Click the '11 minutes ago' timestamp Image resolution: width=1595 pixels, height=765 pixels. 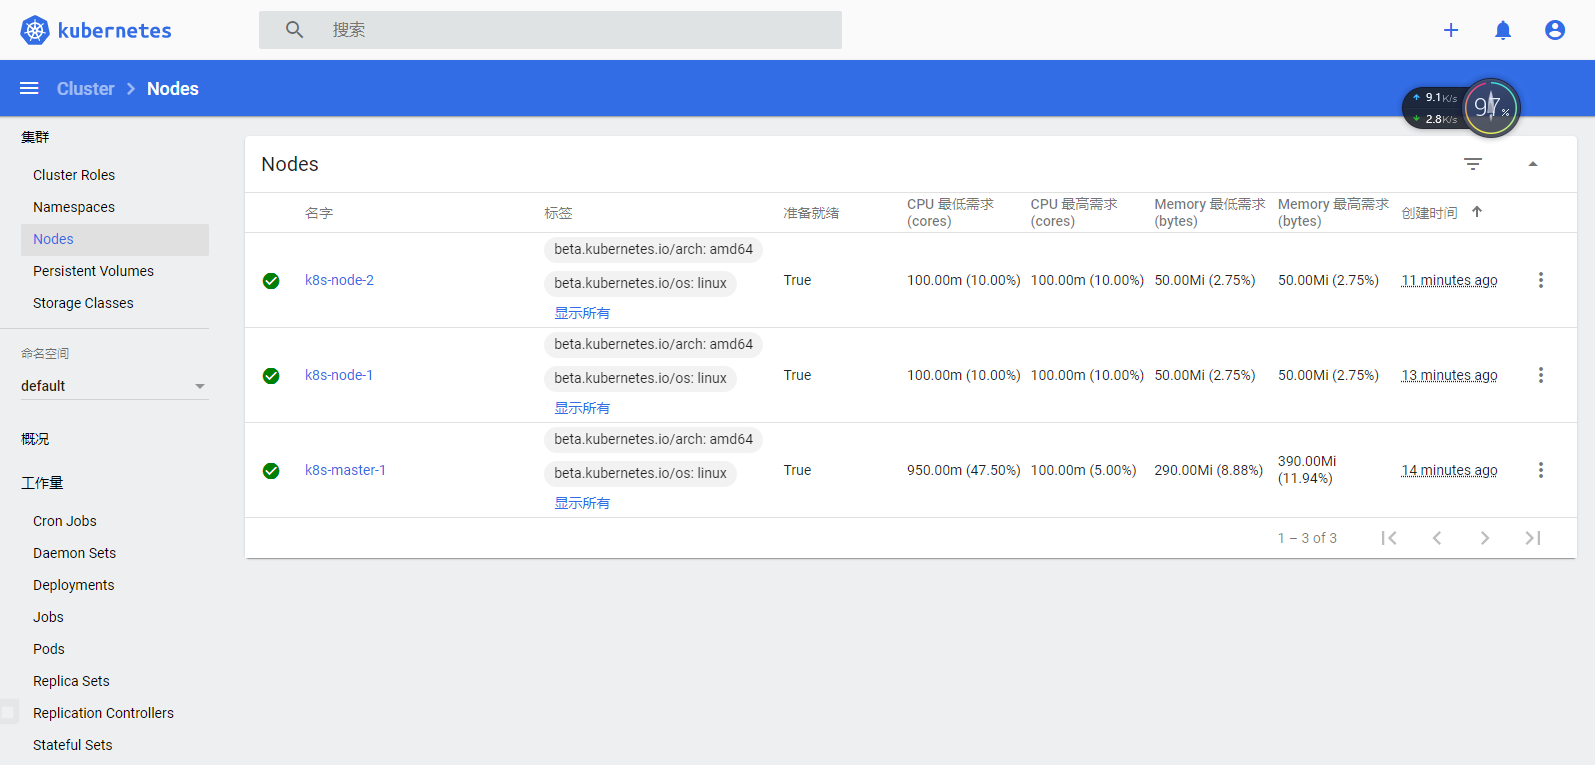click(1449, 280)
